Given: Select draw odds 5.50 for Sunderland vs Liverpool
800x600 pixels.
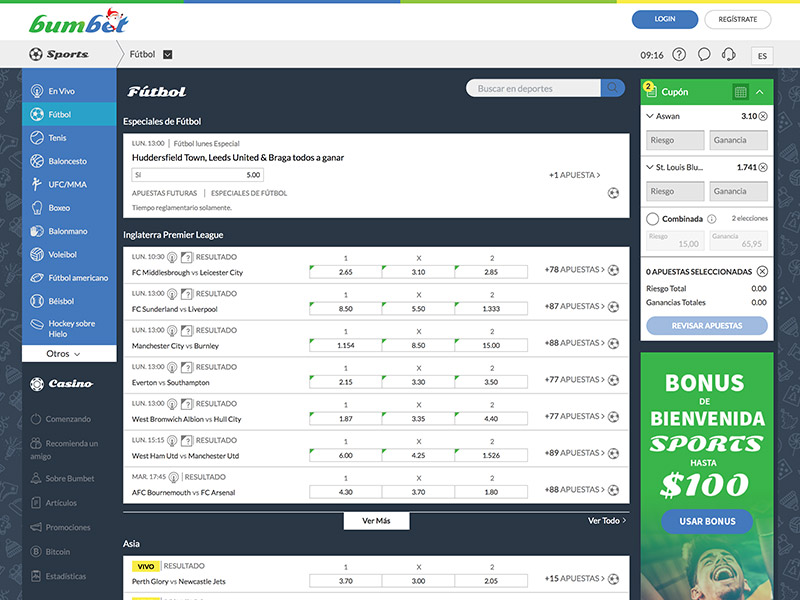Looking at the screenshot, I should [x=418, y=309].
